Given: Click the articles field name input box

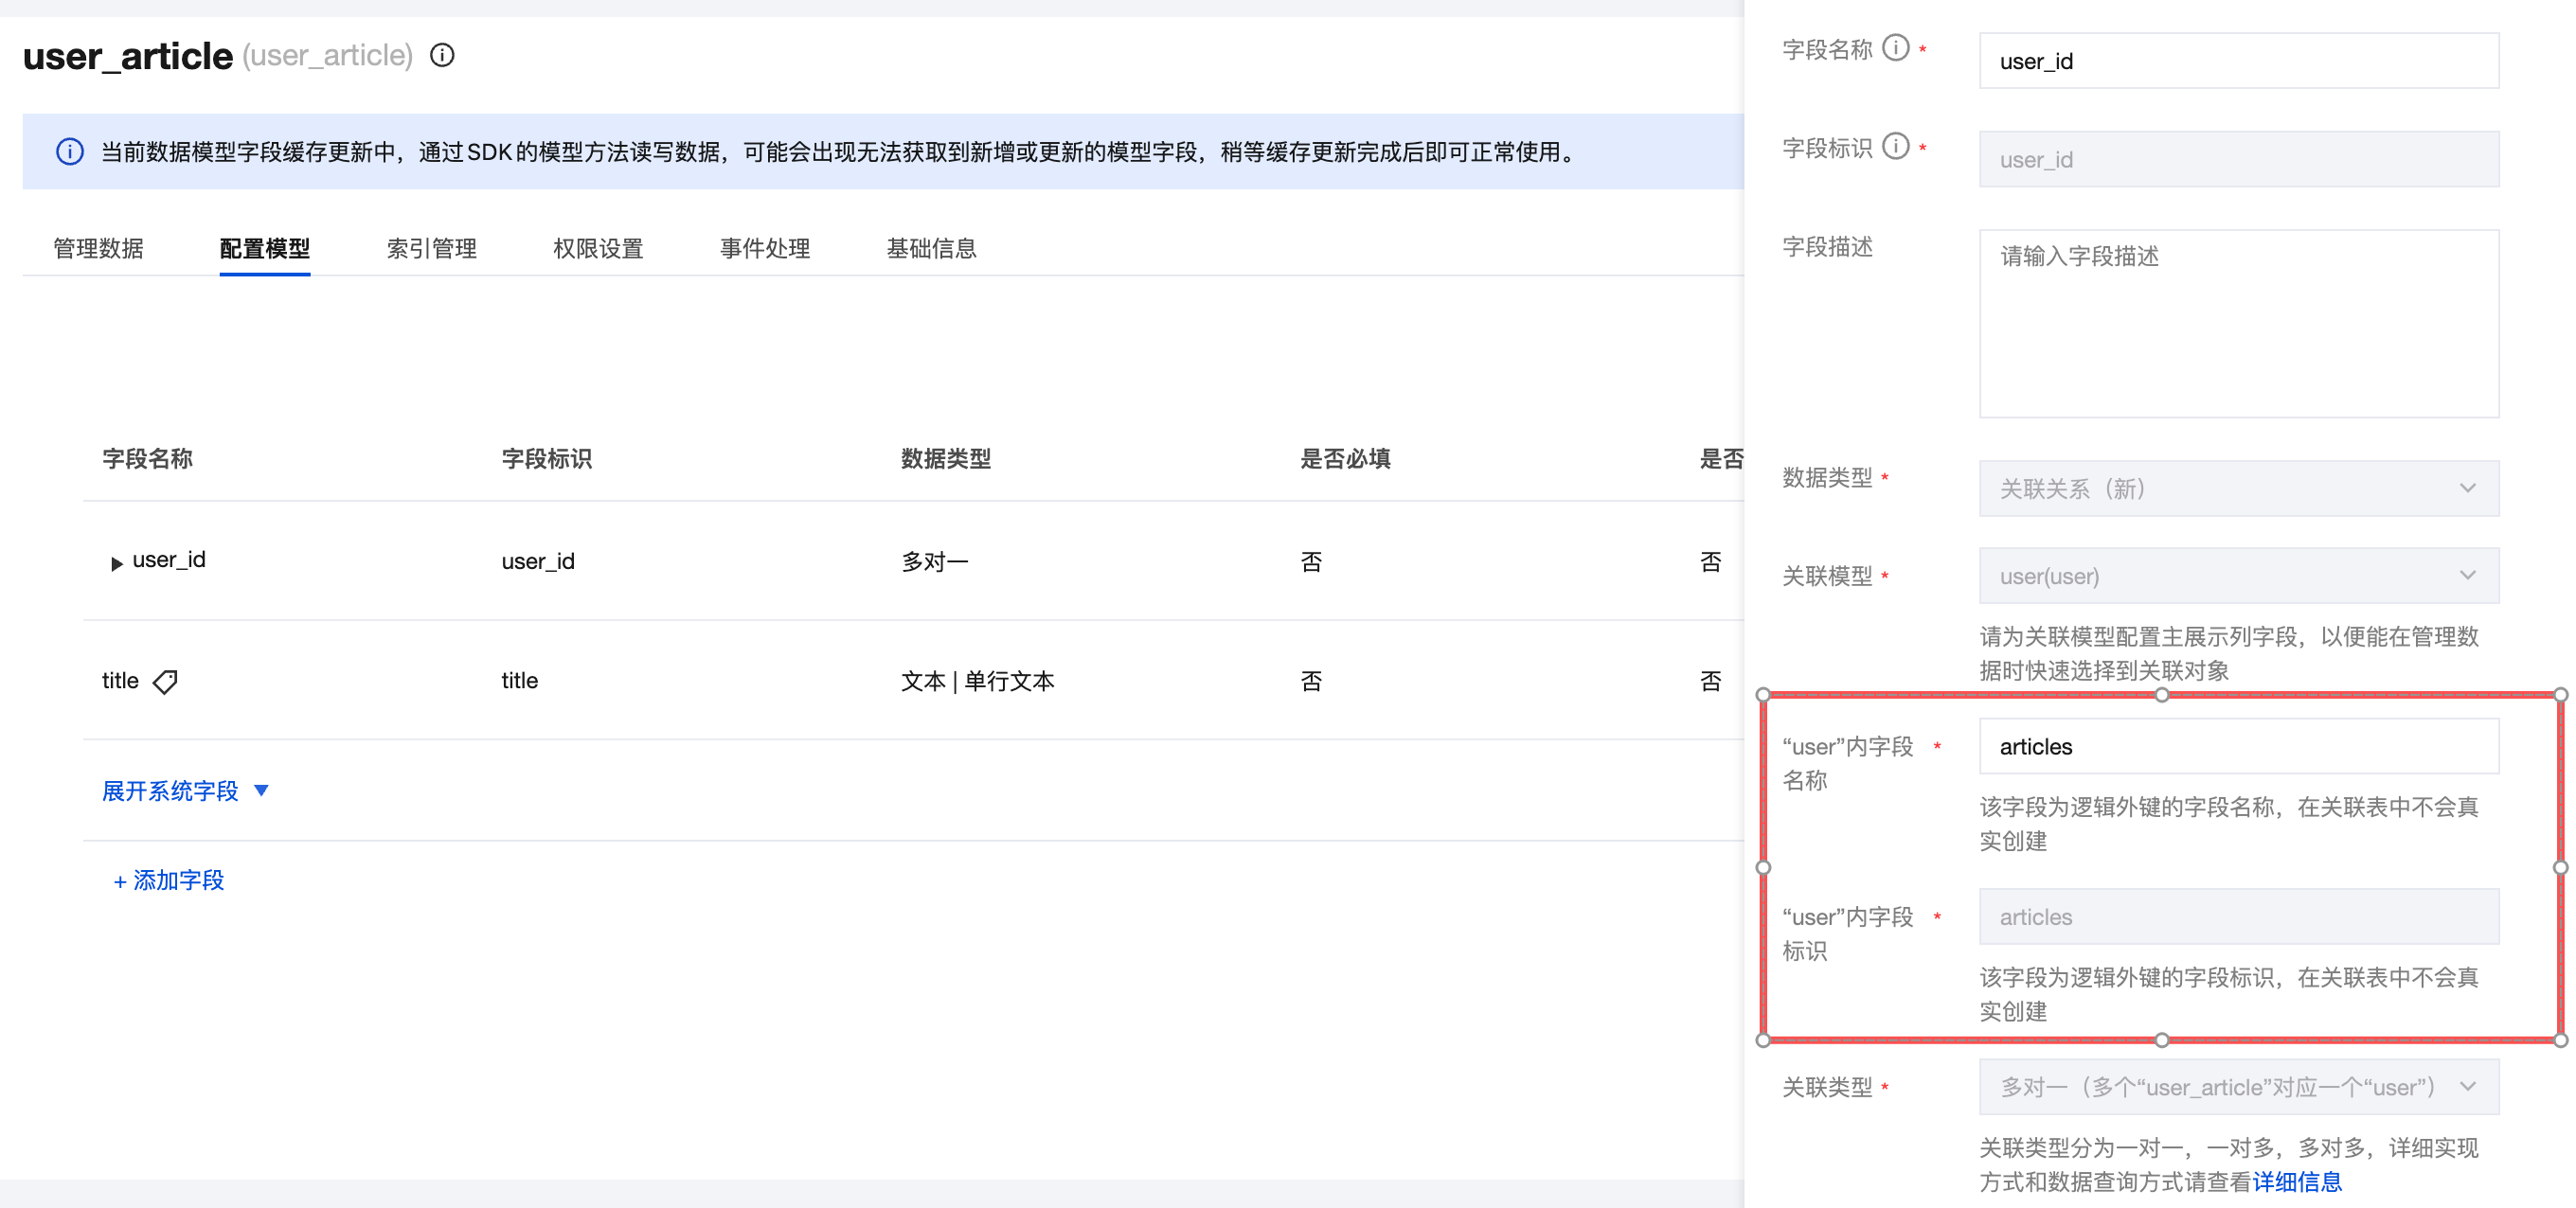Looking at the screenshot, I should coord(2239,746).
